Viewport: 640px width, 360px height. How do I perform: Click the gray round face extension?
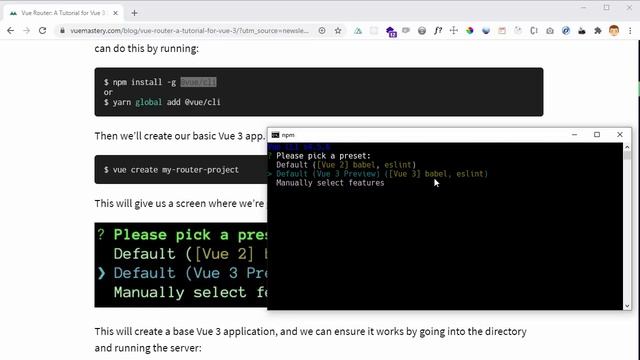(x=422, y=31)
